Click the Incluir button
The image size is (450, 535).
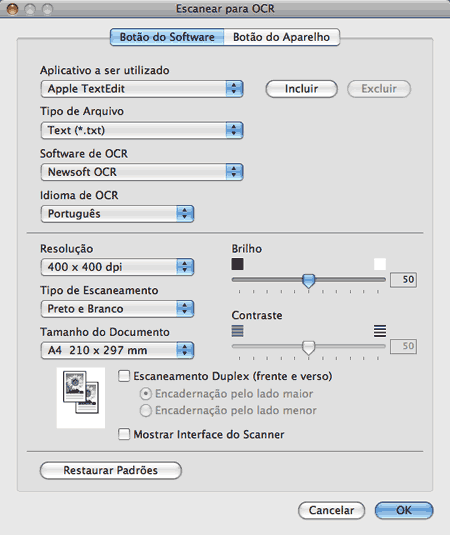[302, 89]
